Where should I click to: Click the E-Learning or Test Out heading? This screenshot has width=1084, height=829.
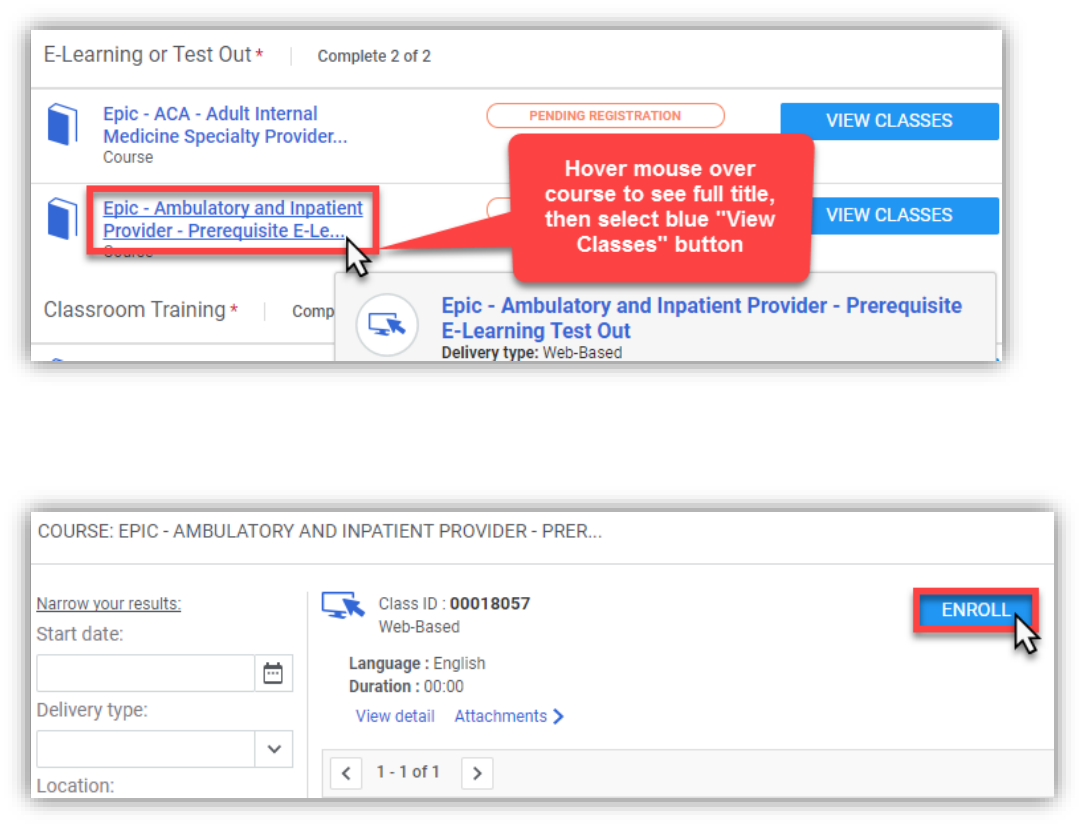[147, 55]
